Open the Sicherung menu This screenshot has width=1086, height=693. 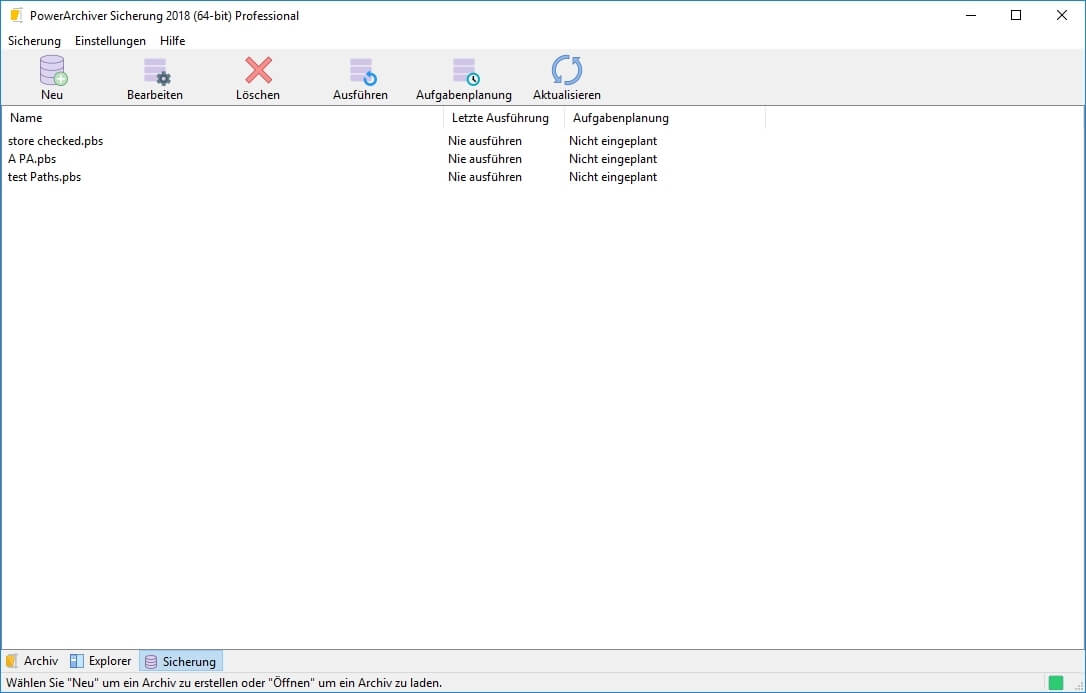(34, 41)
